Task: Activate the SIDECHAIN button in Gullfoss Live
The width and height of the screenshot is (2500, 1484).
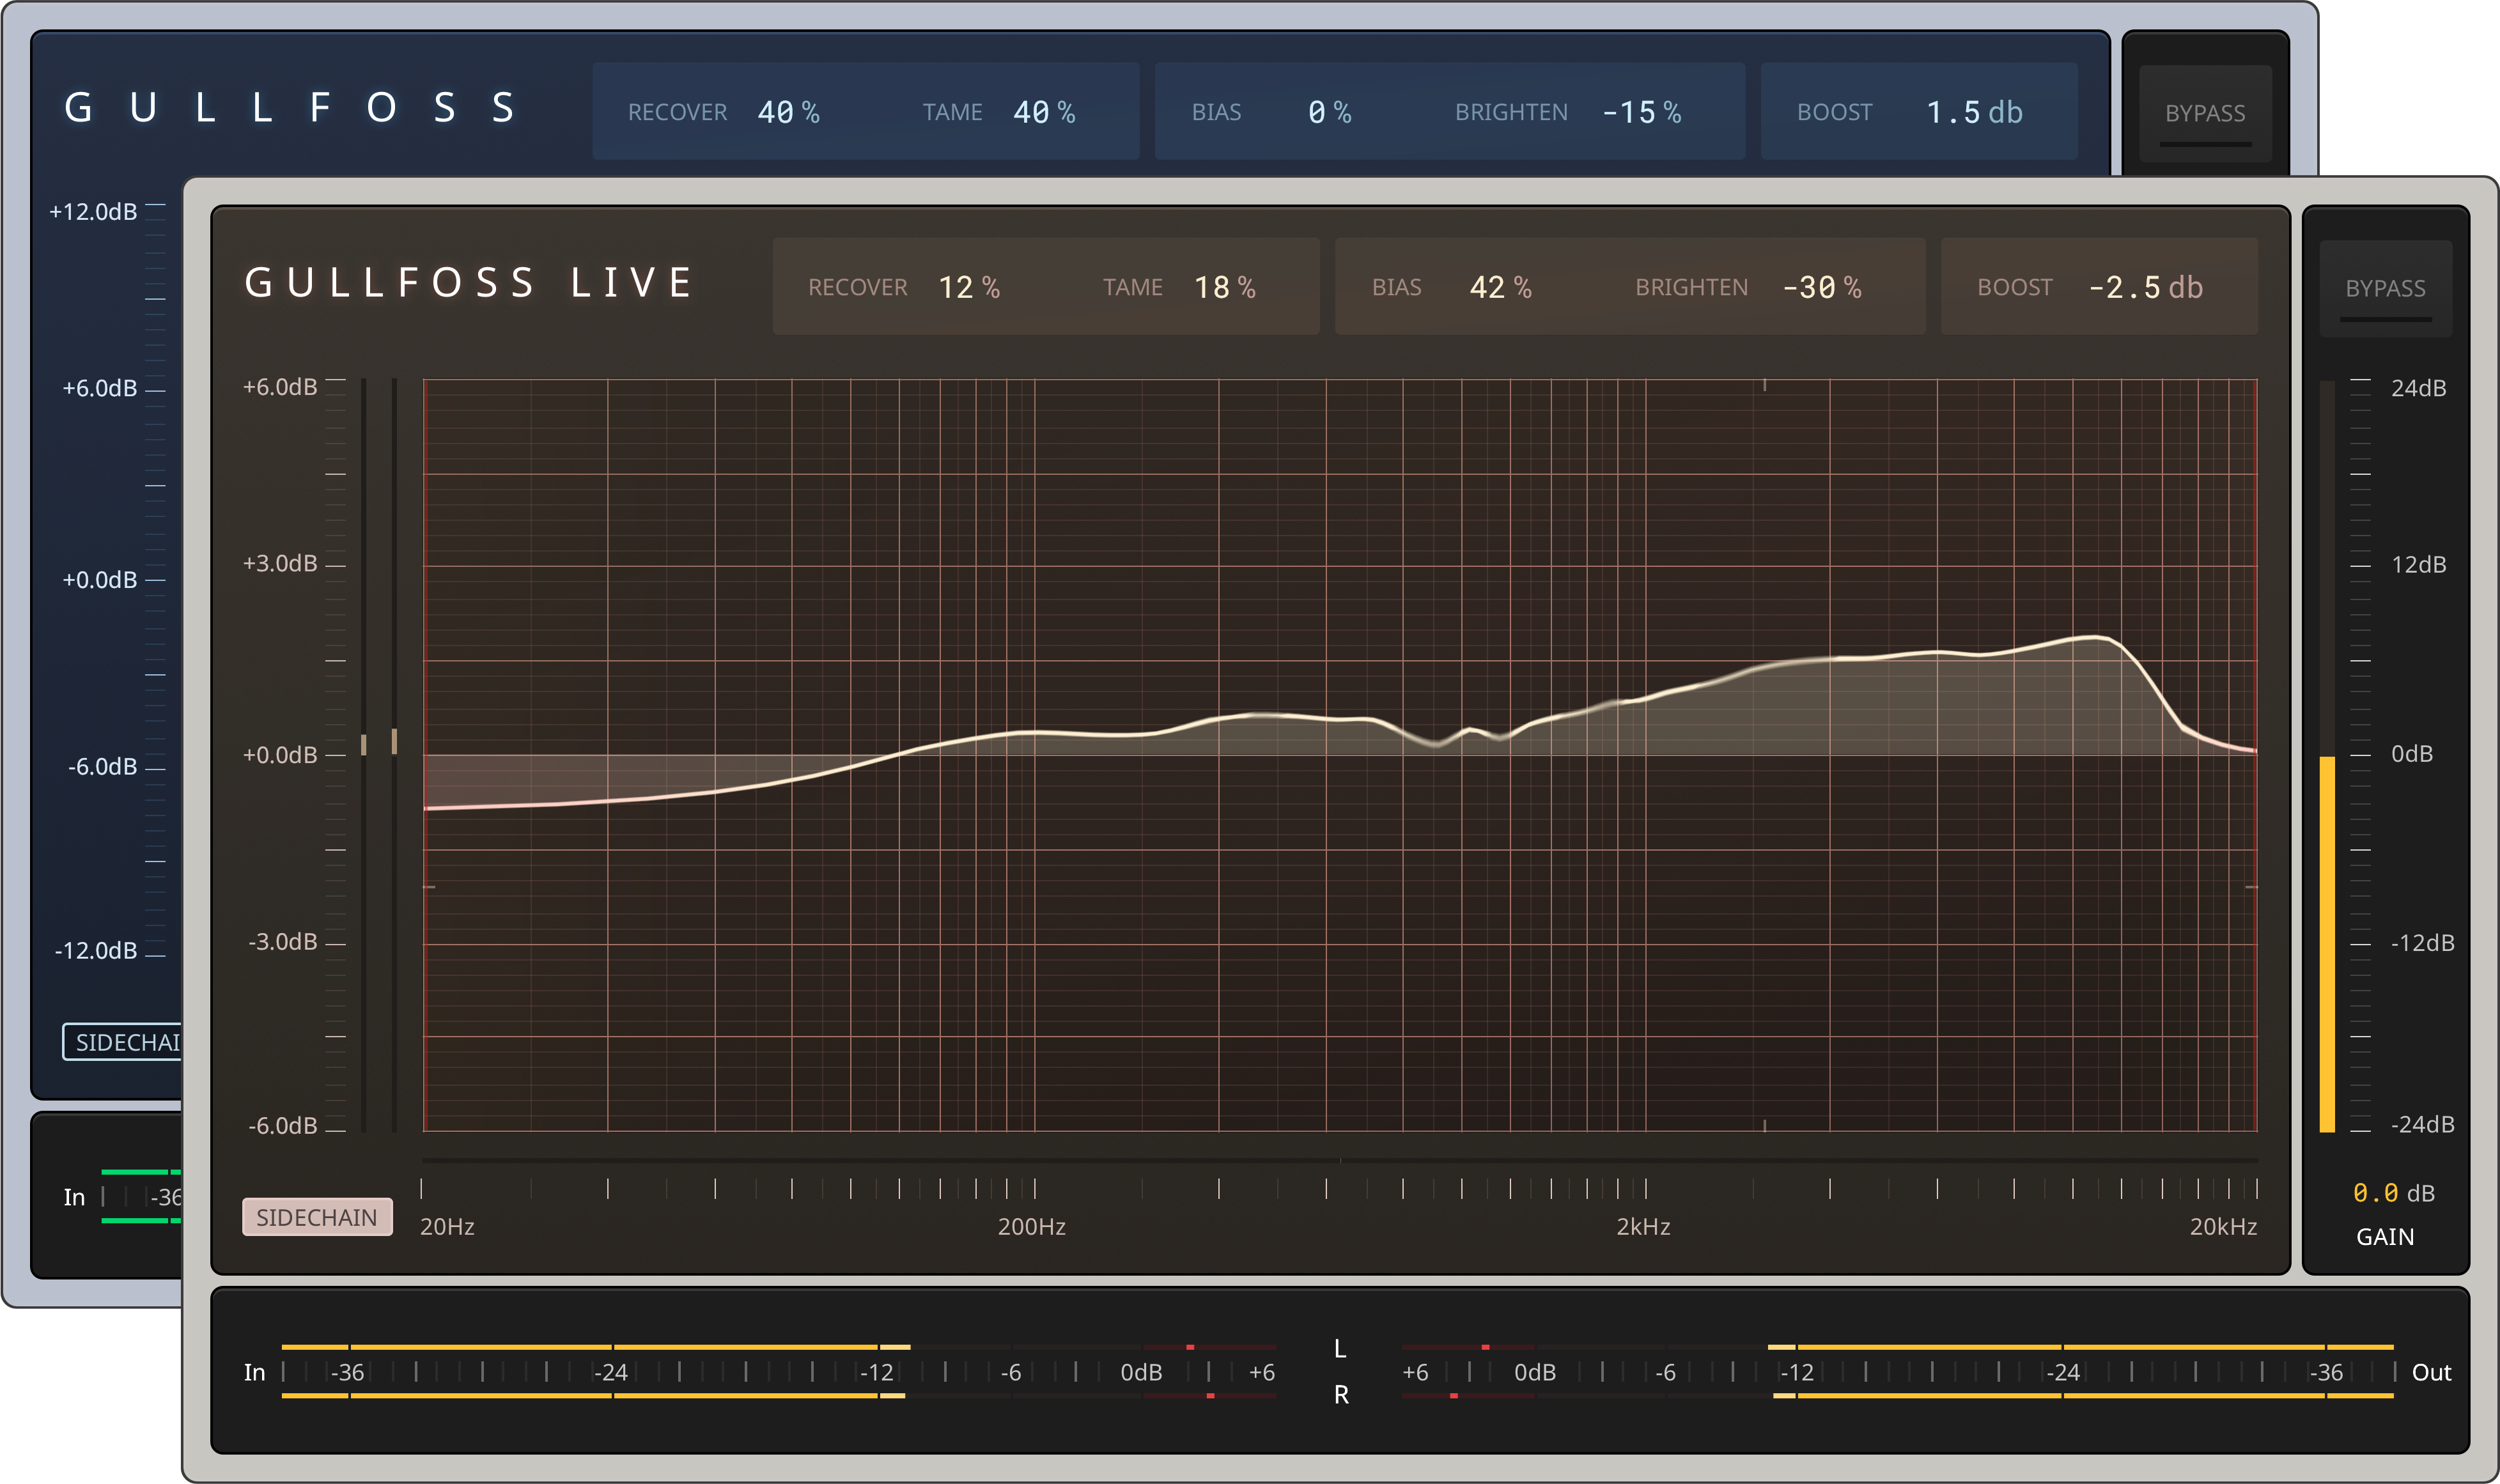Action: [317, 1217]
